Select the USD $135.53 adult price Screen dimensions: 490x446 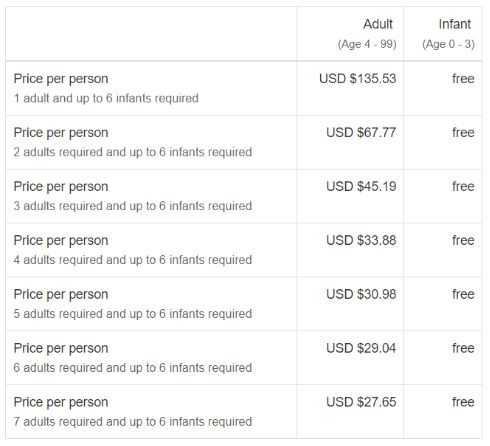click(357, 79)
